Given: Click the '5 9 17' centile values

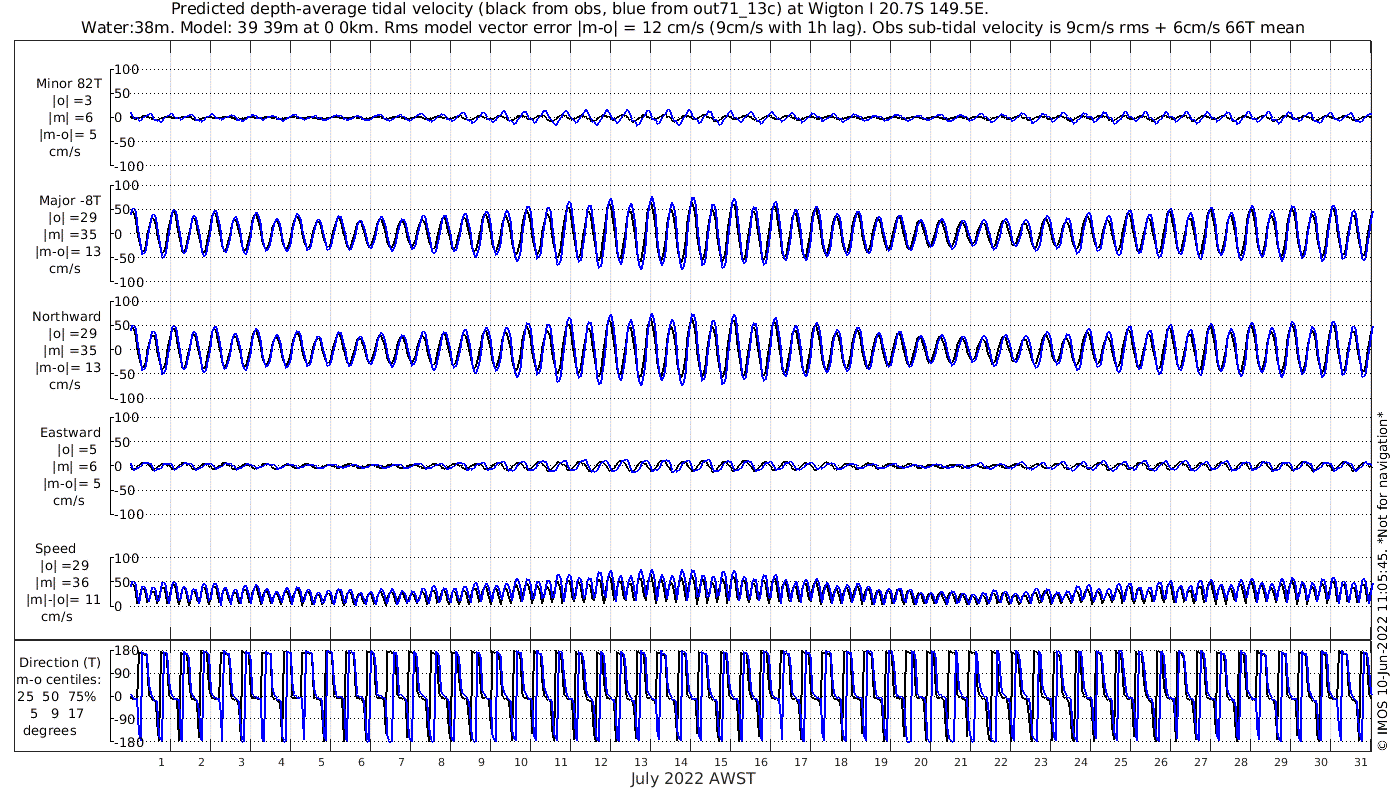Looking at the screenshot, I should [x=57, y=713].
